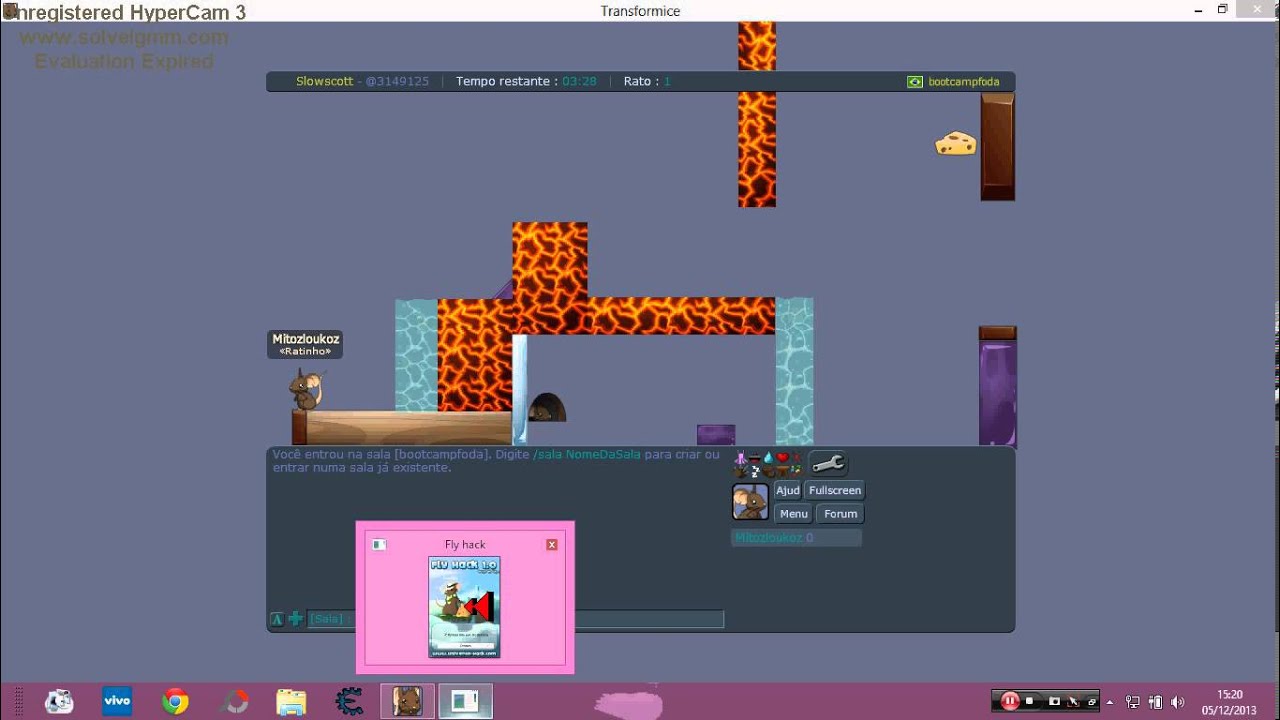Select the red heart kiss emote

[782, 457]
